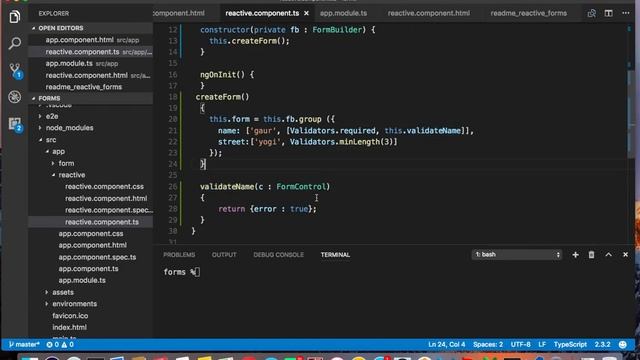
Task: Open app.component.css file
Action: 91,234
